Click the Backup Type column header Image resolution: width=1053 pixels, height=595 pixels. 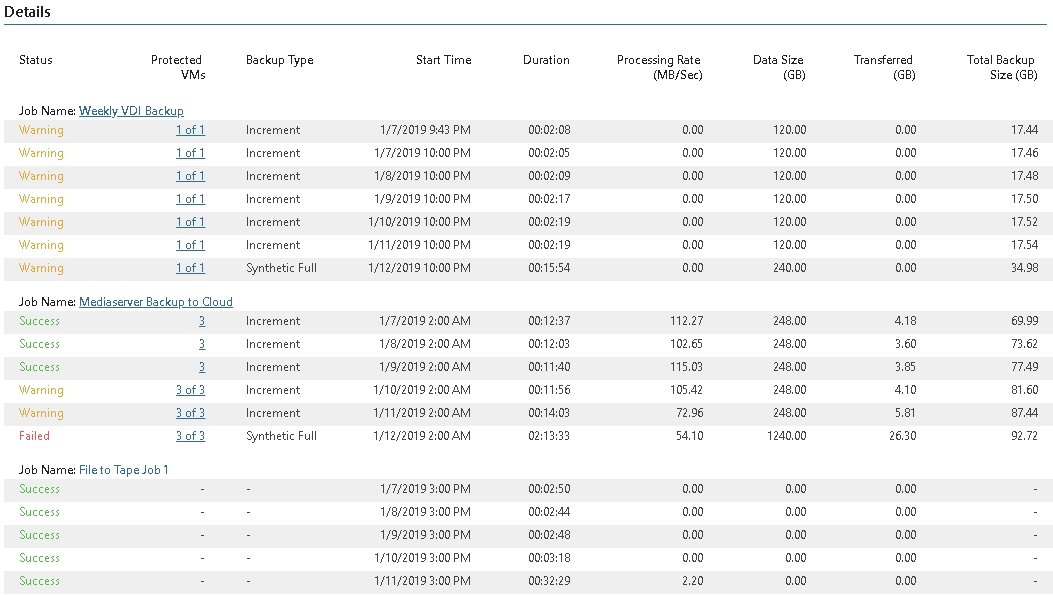click(279, 60)
